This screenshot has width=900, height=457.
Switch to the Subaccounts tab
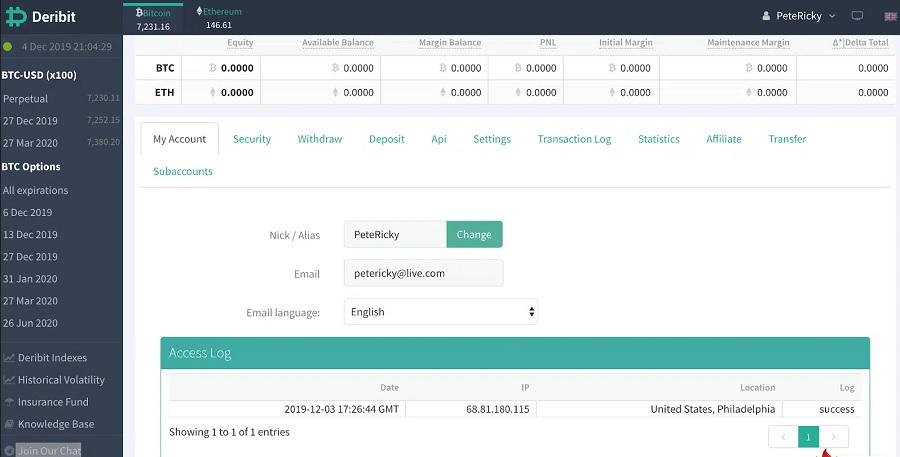(x=183, y=171)
